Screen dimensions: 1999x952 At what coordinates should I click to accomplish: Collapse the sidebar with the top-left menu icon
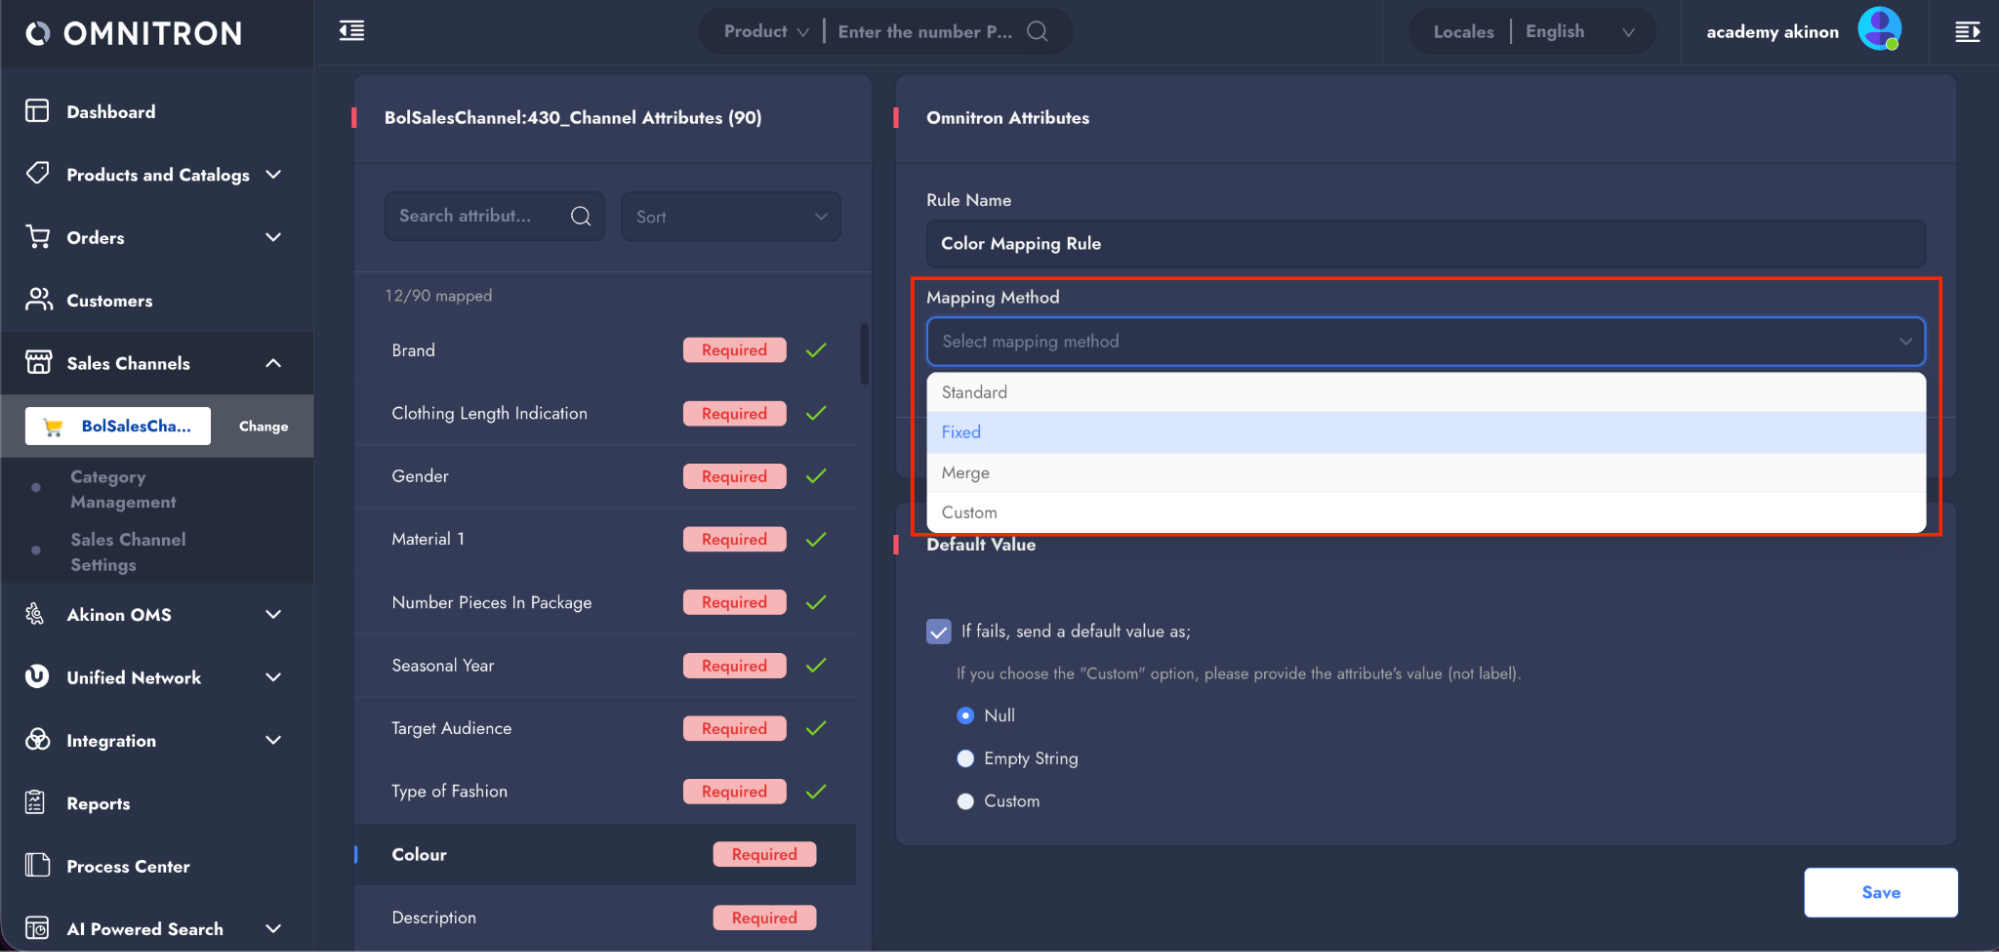click(352, 31)
